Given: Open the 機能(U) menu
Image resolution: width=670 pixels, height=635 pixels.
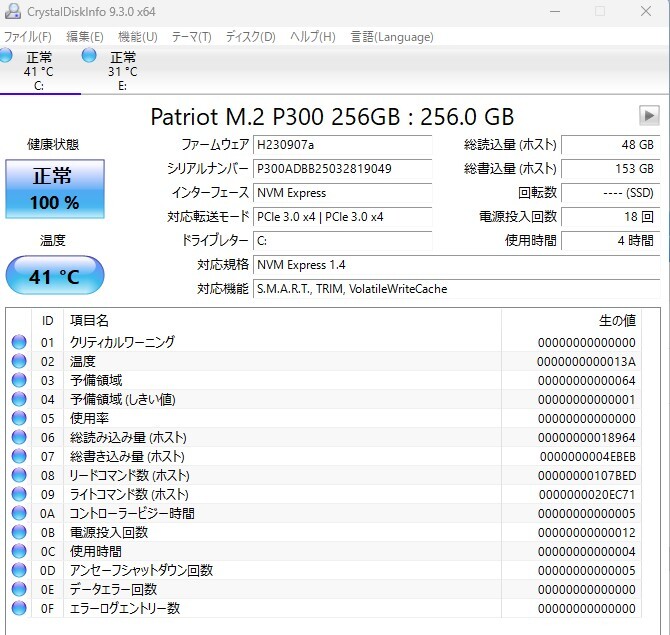Looking at the screenshot, I should 137,37.
